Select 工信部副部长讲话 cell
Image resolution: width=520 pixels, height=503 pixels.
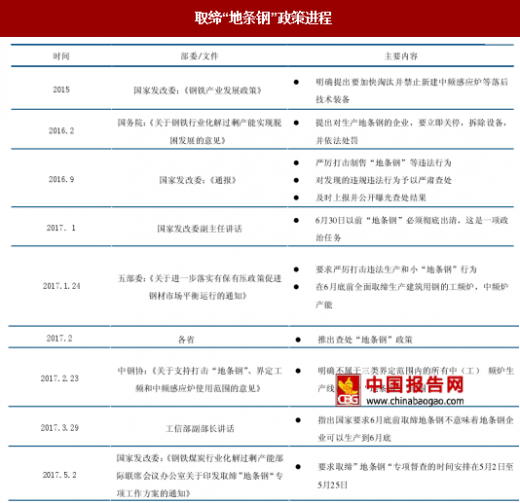pyautogui.click(x=200, y=429)
